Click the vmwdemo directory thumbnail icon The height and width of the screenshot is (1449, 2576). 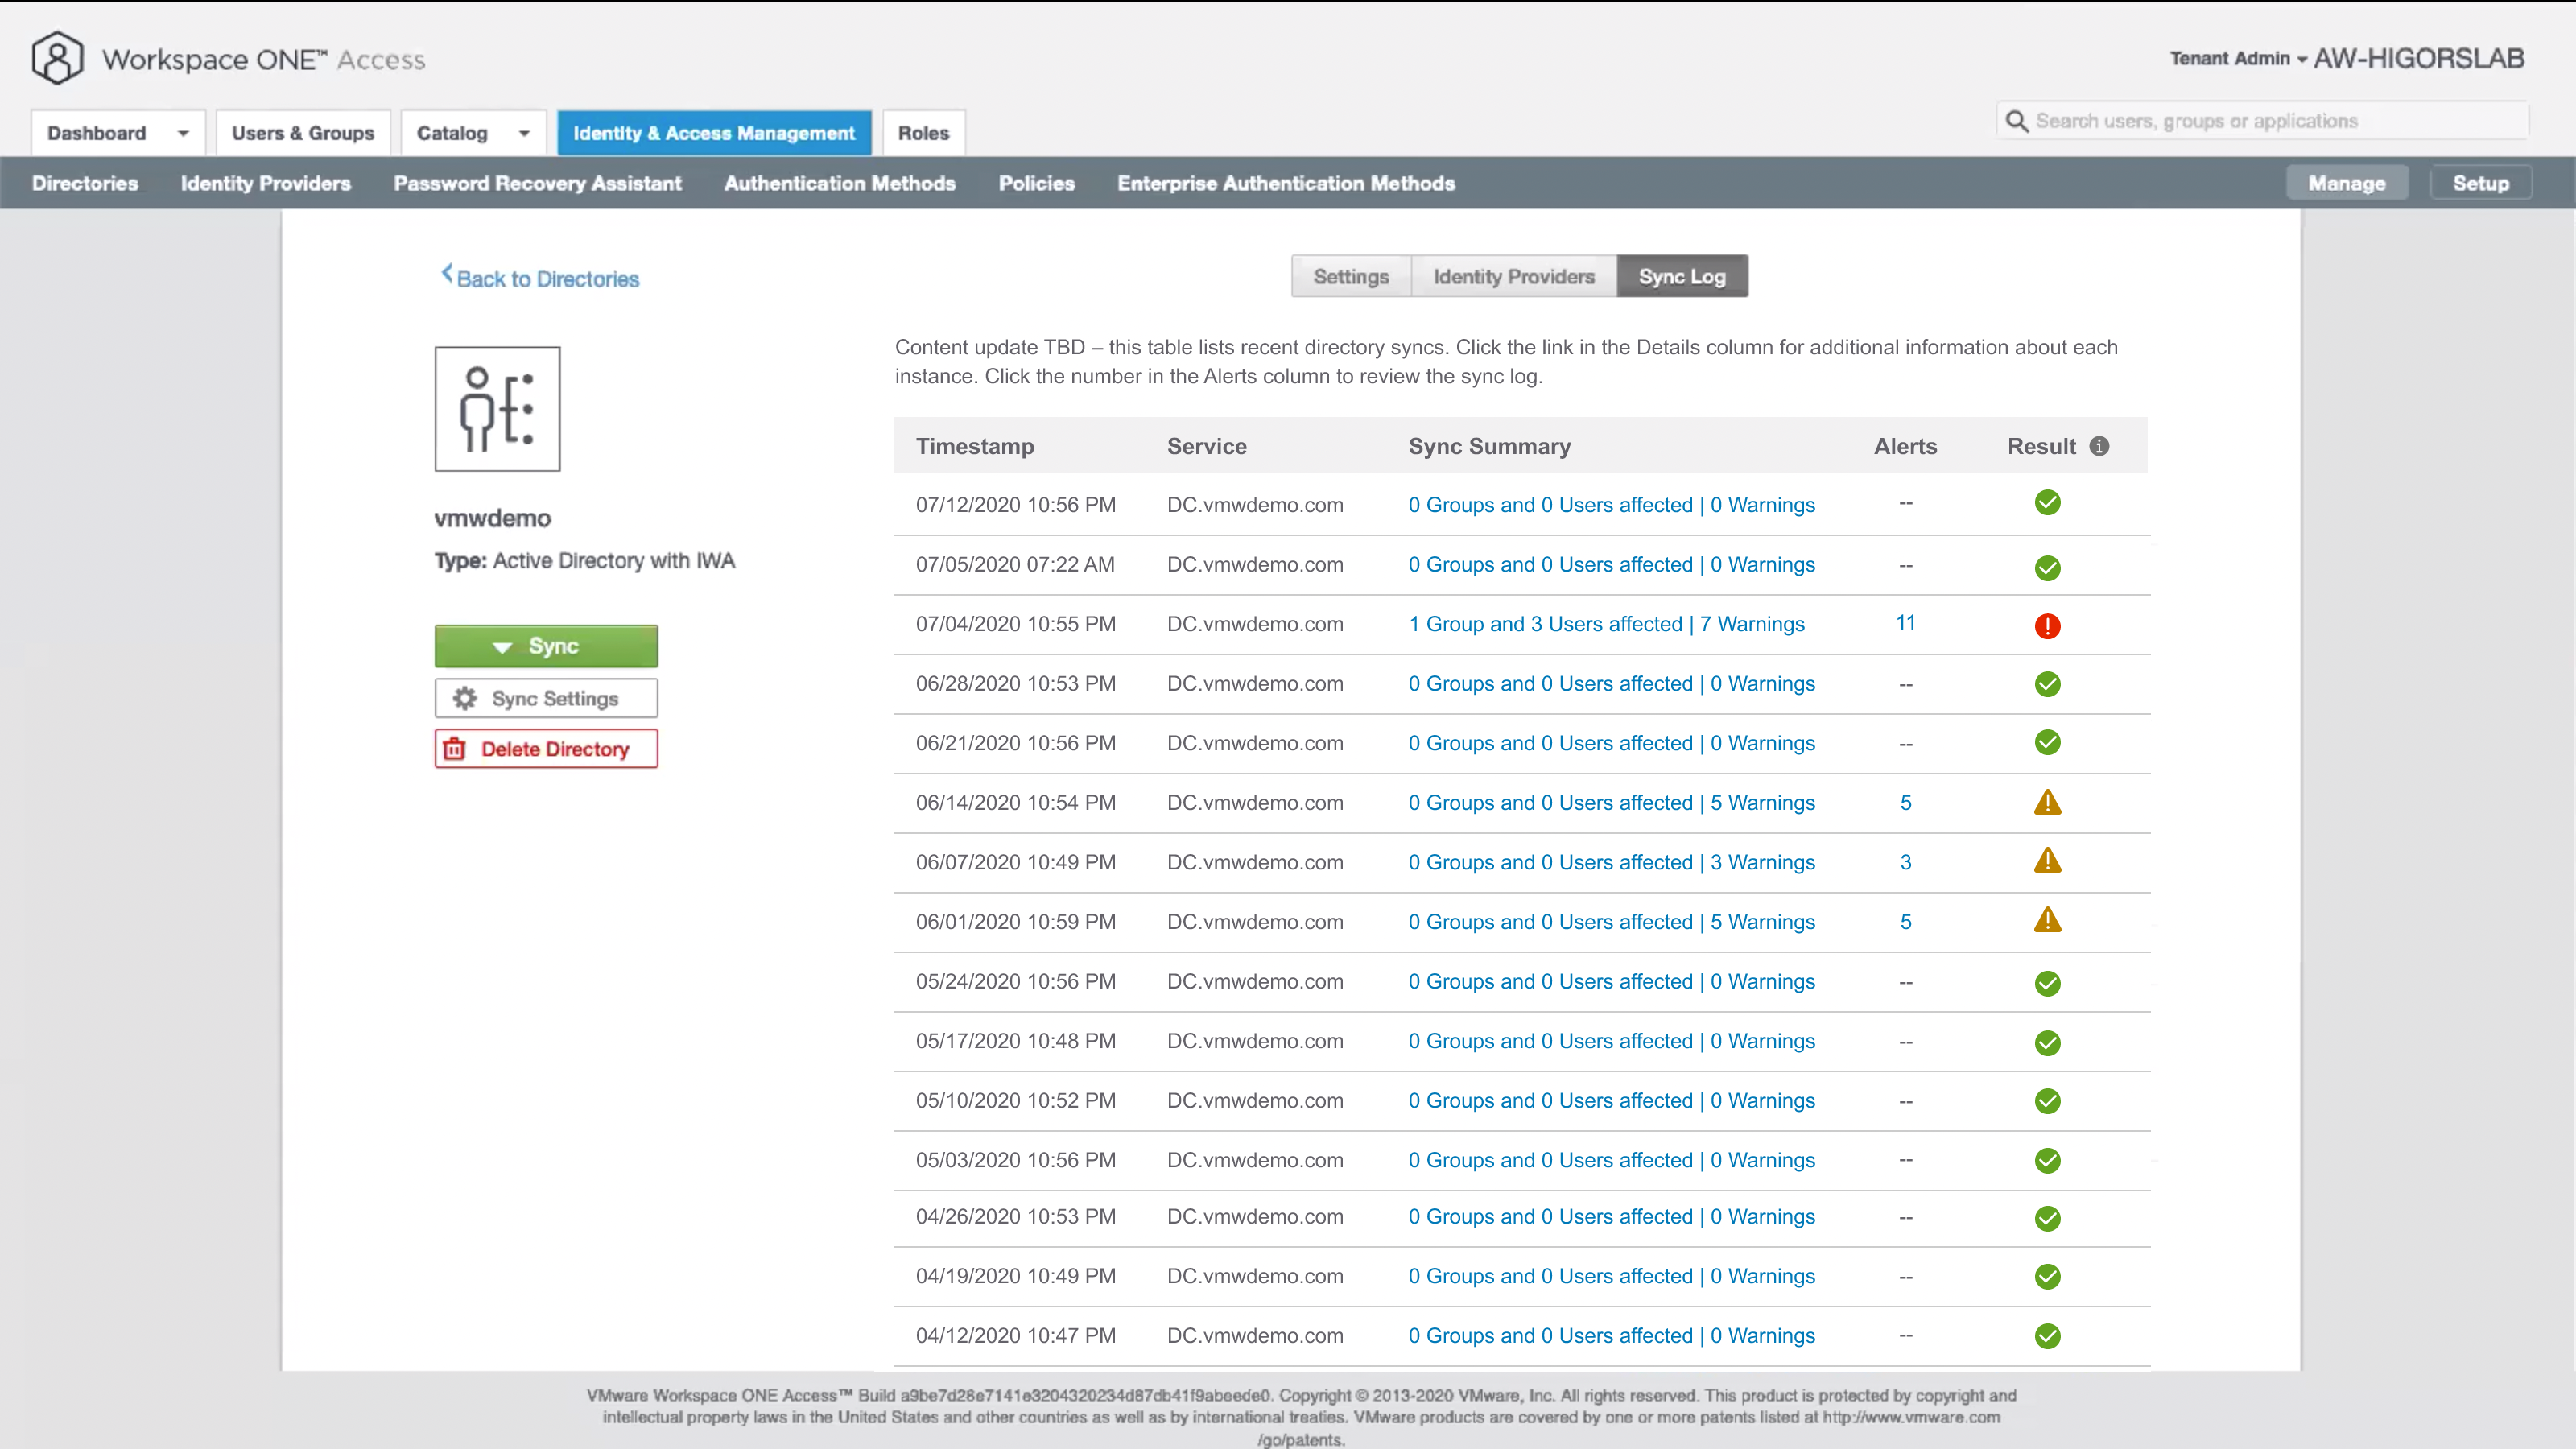pos(497,409)
